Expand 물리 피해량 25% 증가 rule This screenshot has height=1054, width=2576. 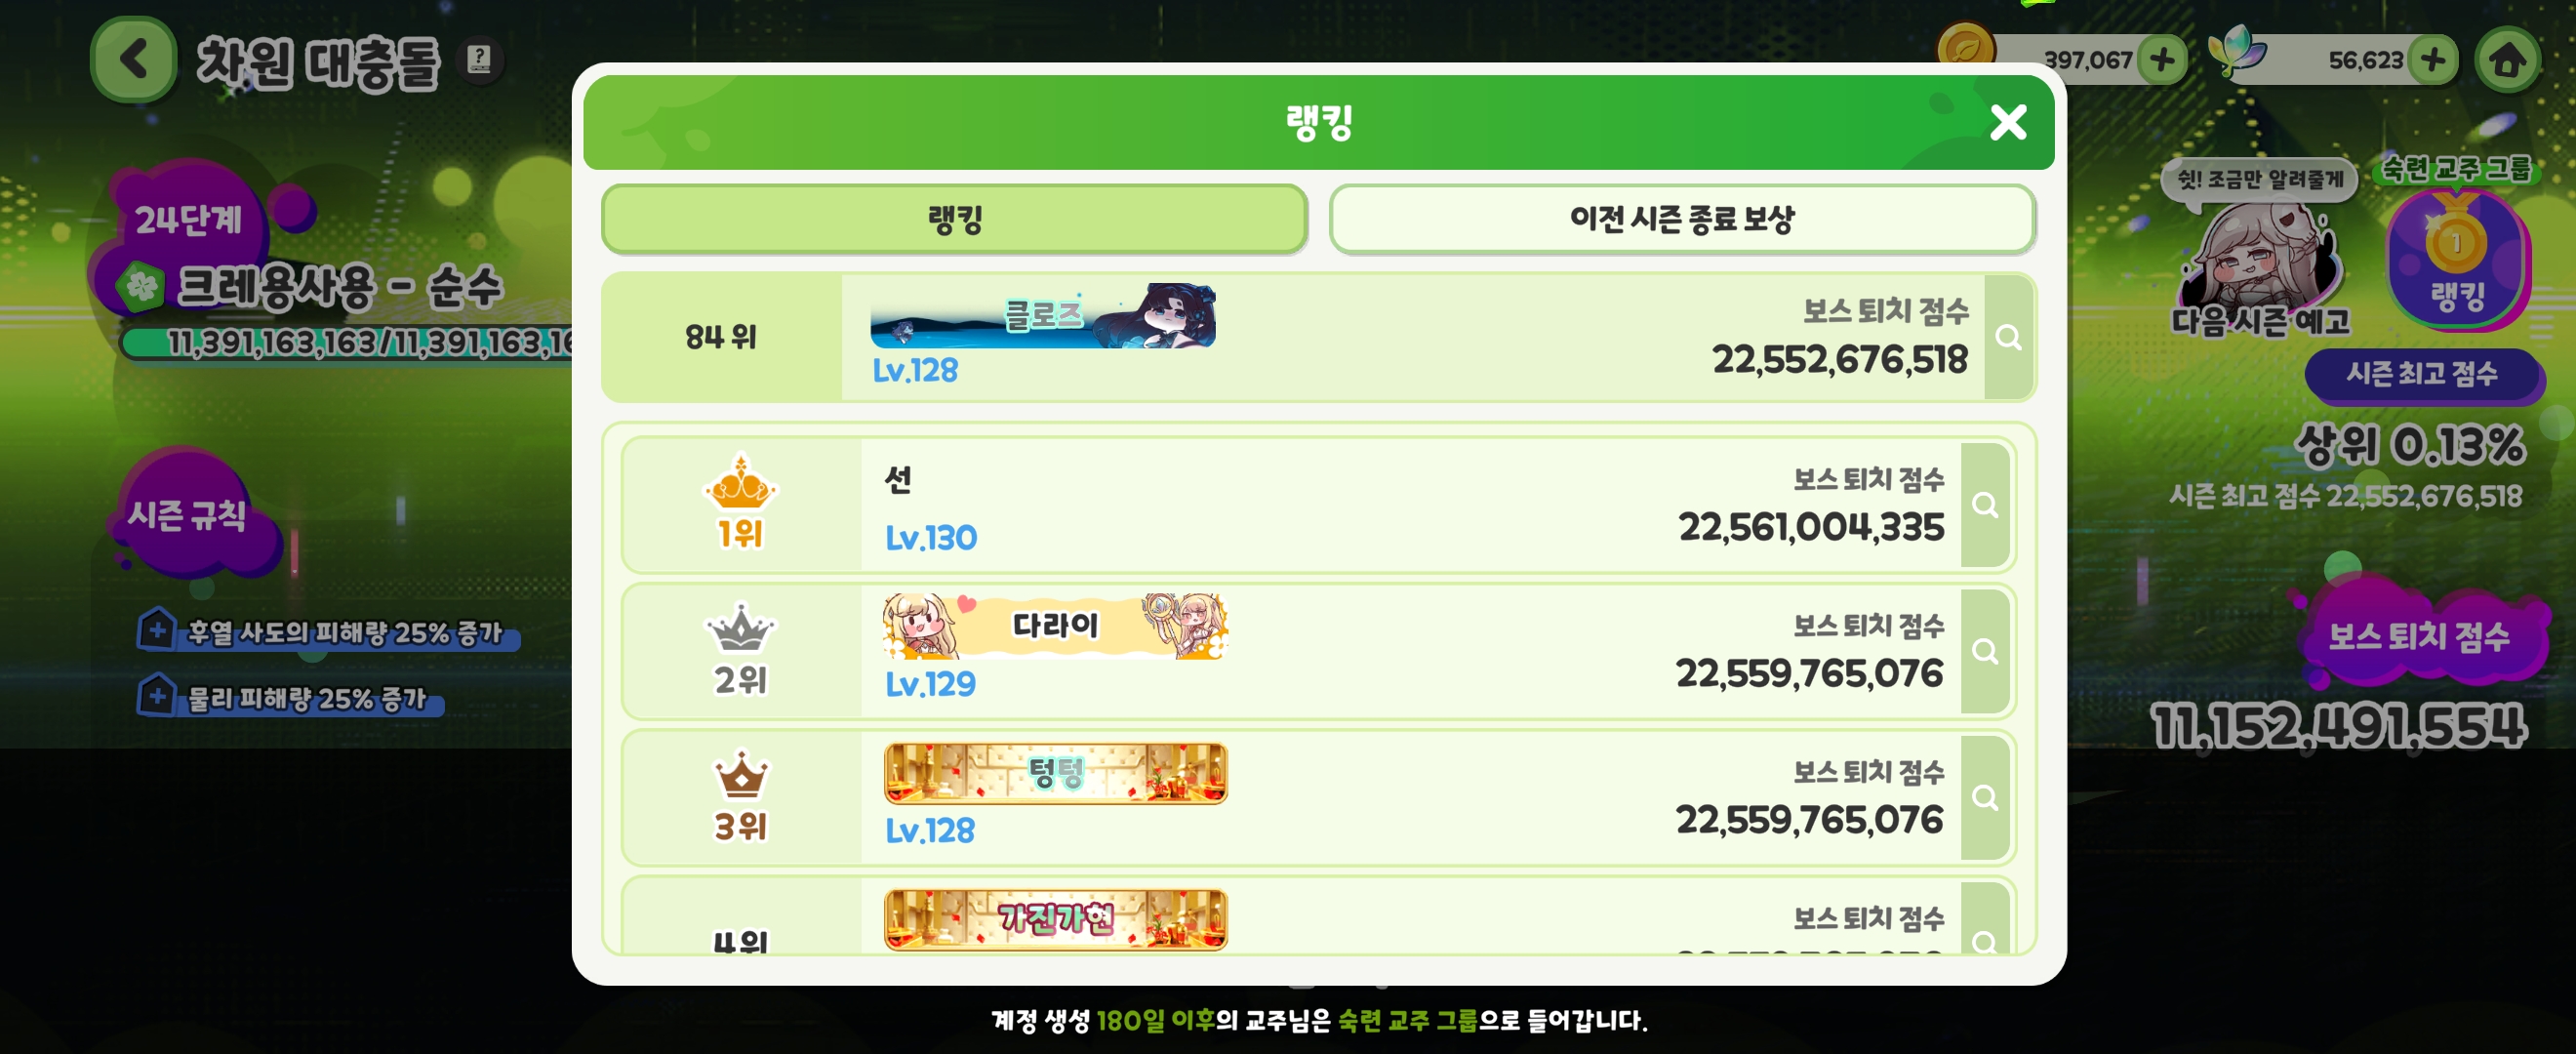coord(289,697)
